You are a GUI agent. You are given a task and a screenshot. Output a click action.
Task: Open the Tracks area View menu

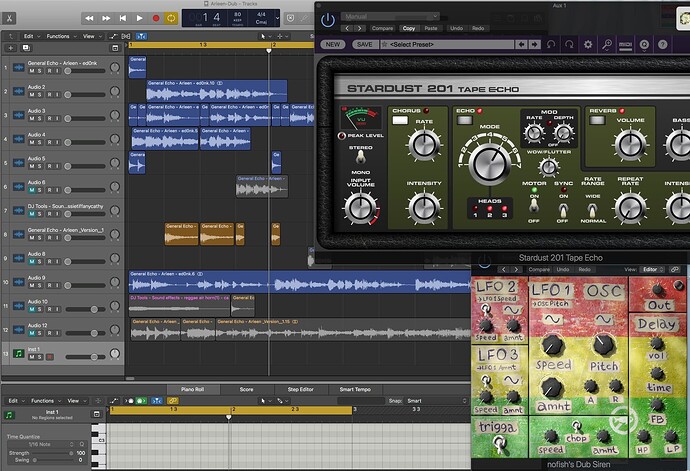92,36
